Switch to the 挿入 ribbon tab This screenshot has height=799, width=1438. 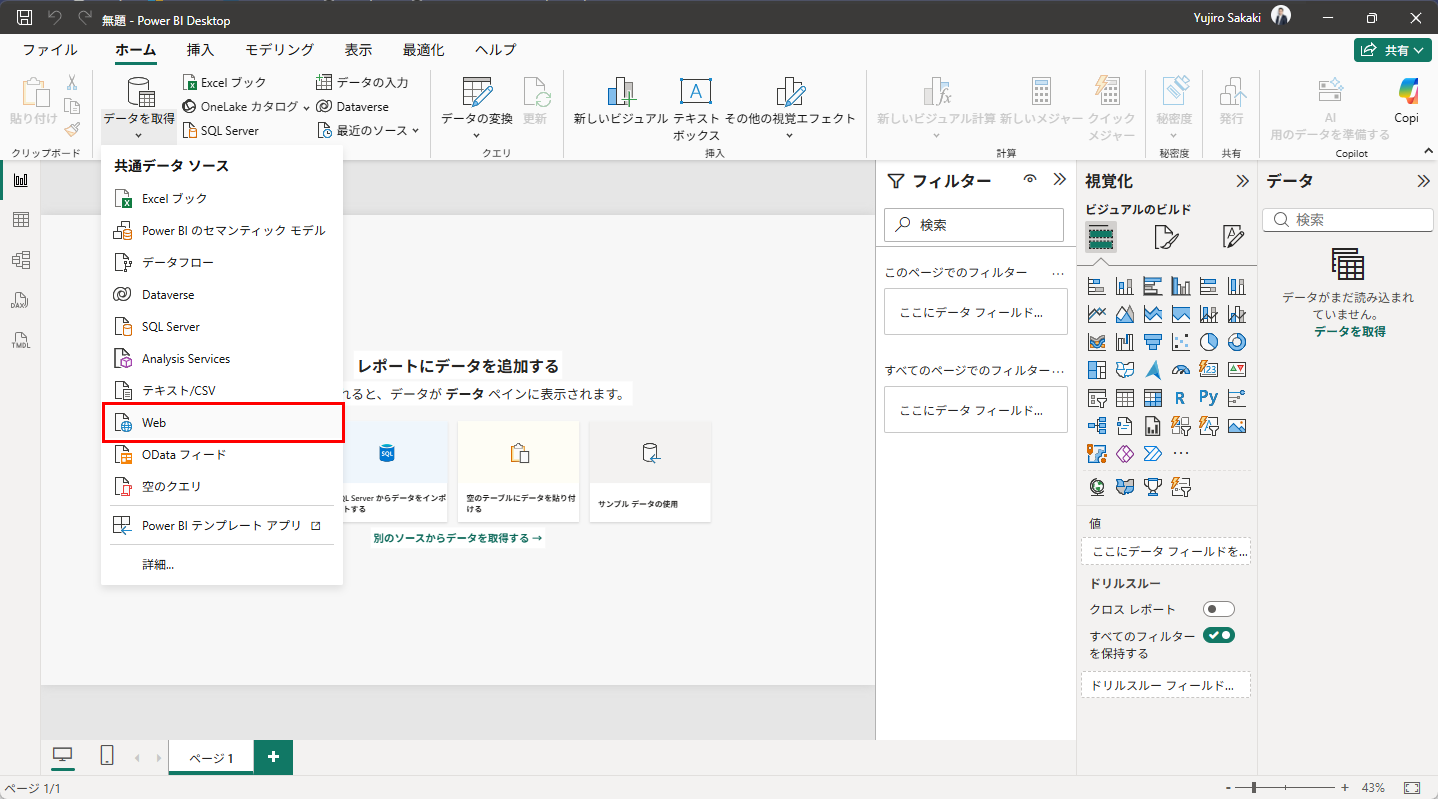click(x=200, y=50)
